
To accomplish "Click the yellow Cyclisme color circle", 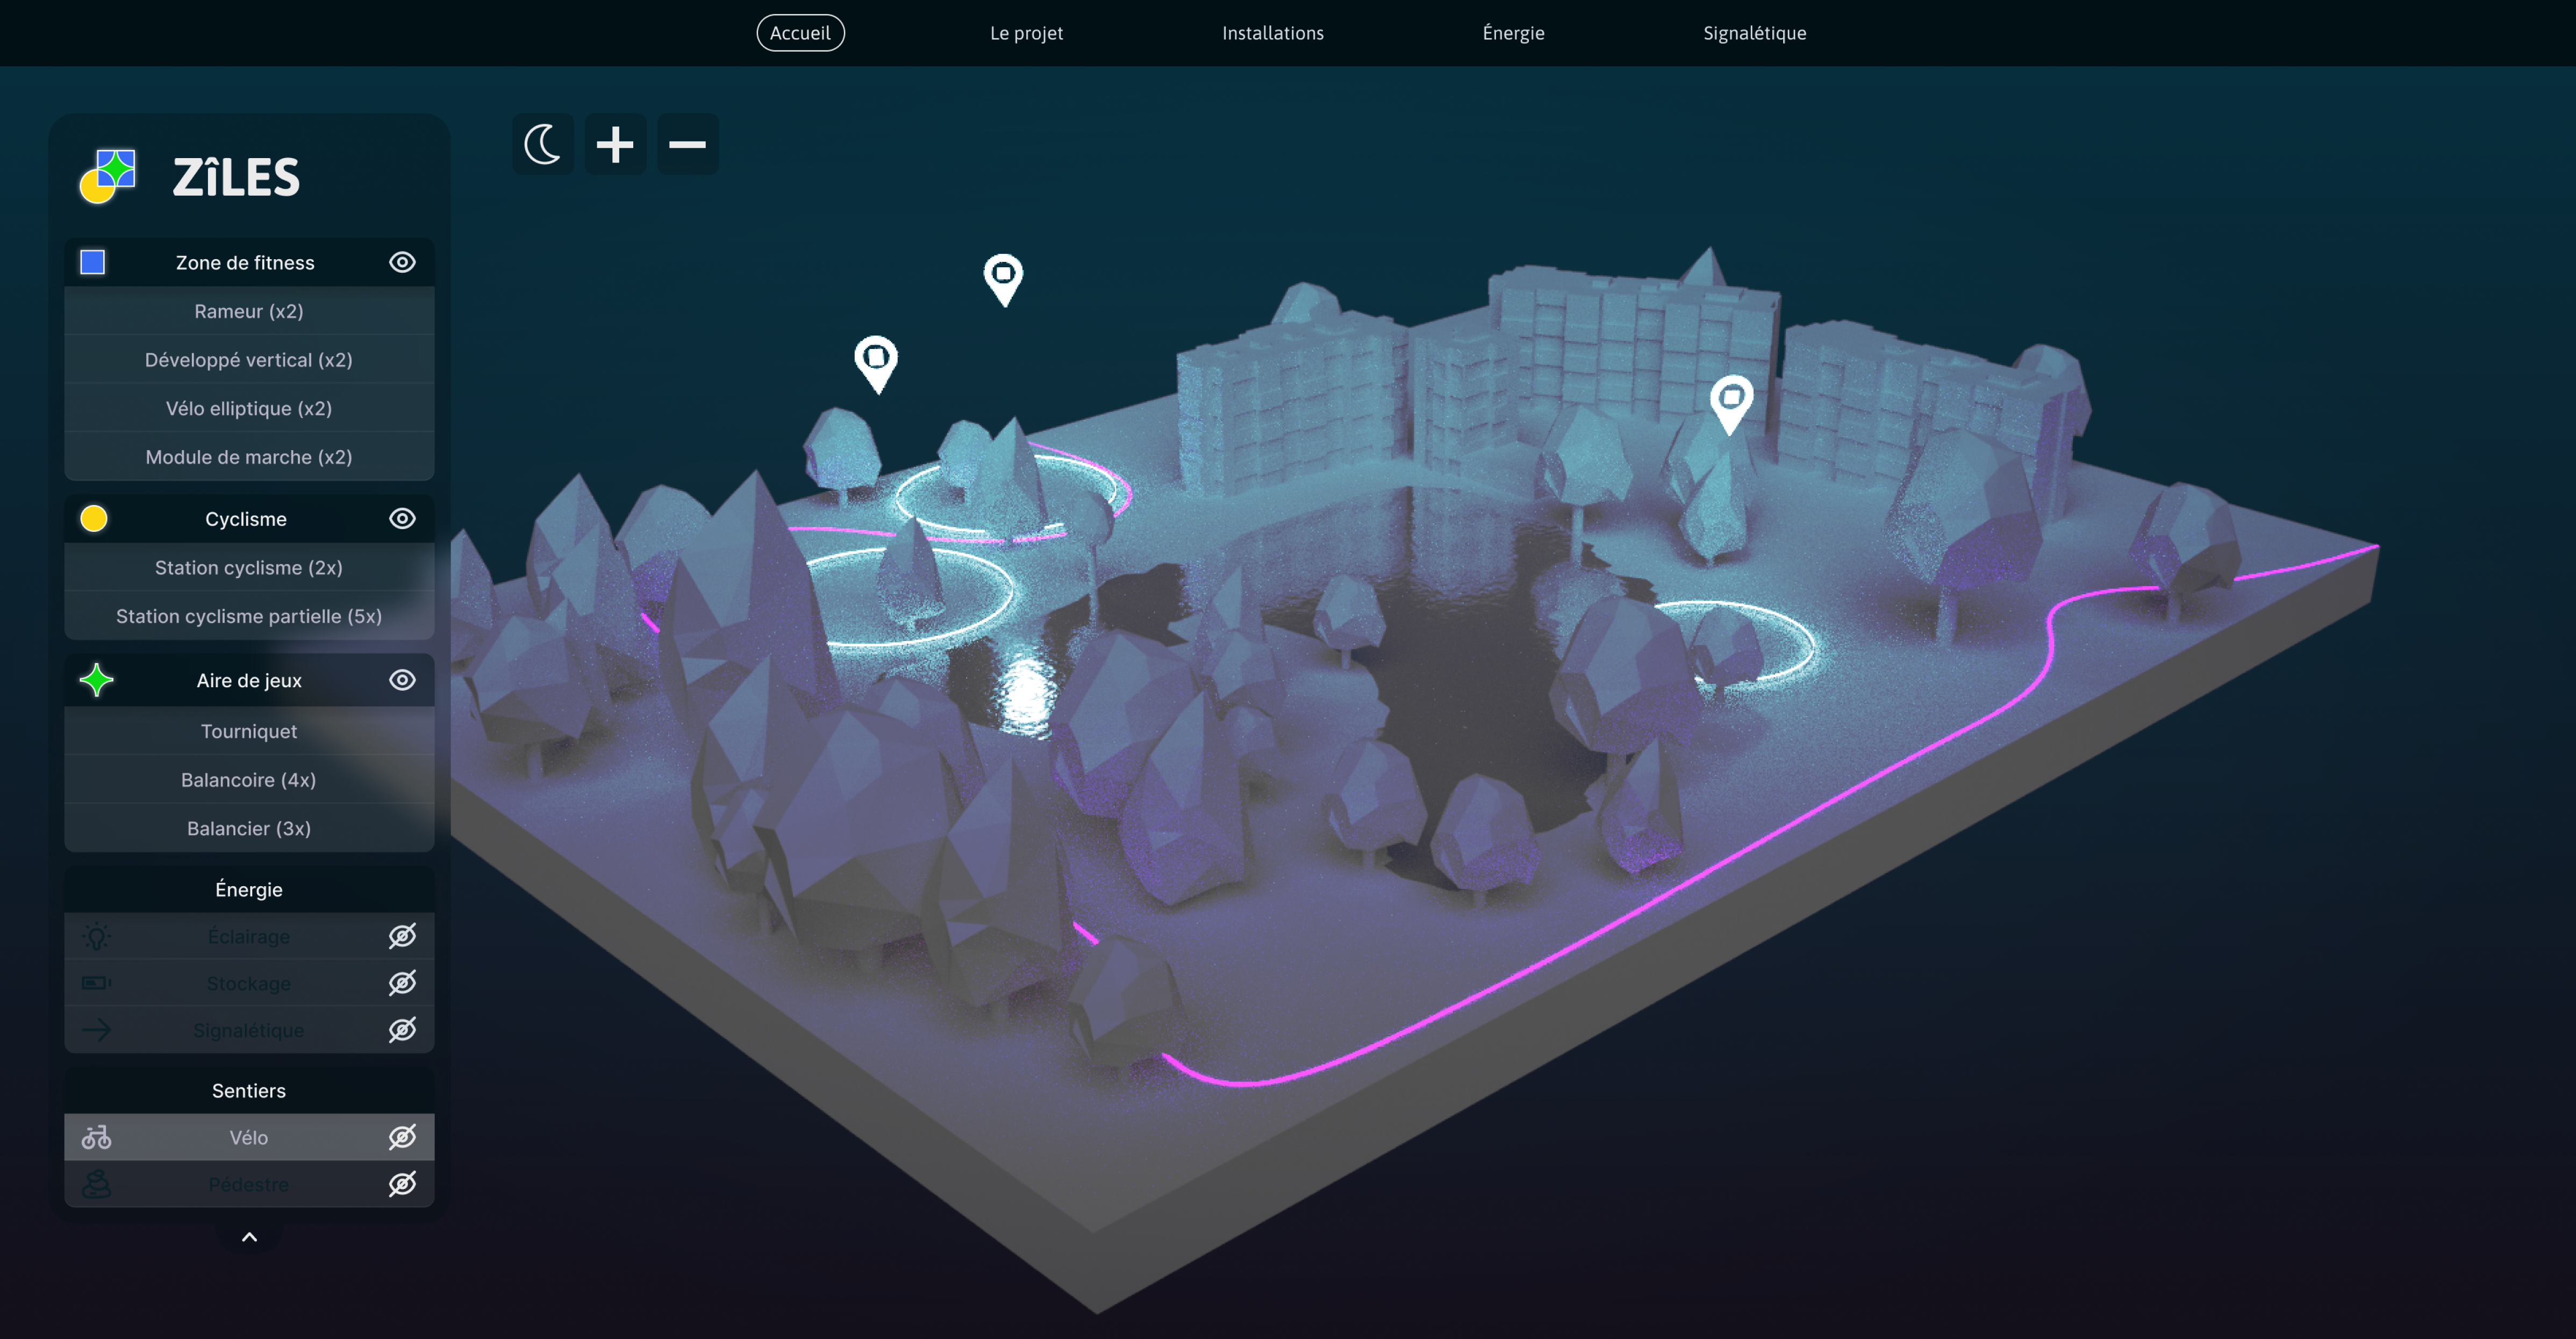I will 94,518.
